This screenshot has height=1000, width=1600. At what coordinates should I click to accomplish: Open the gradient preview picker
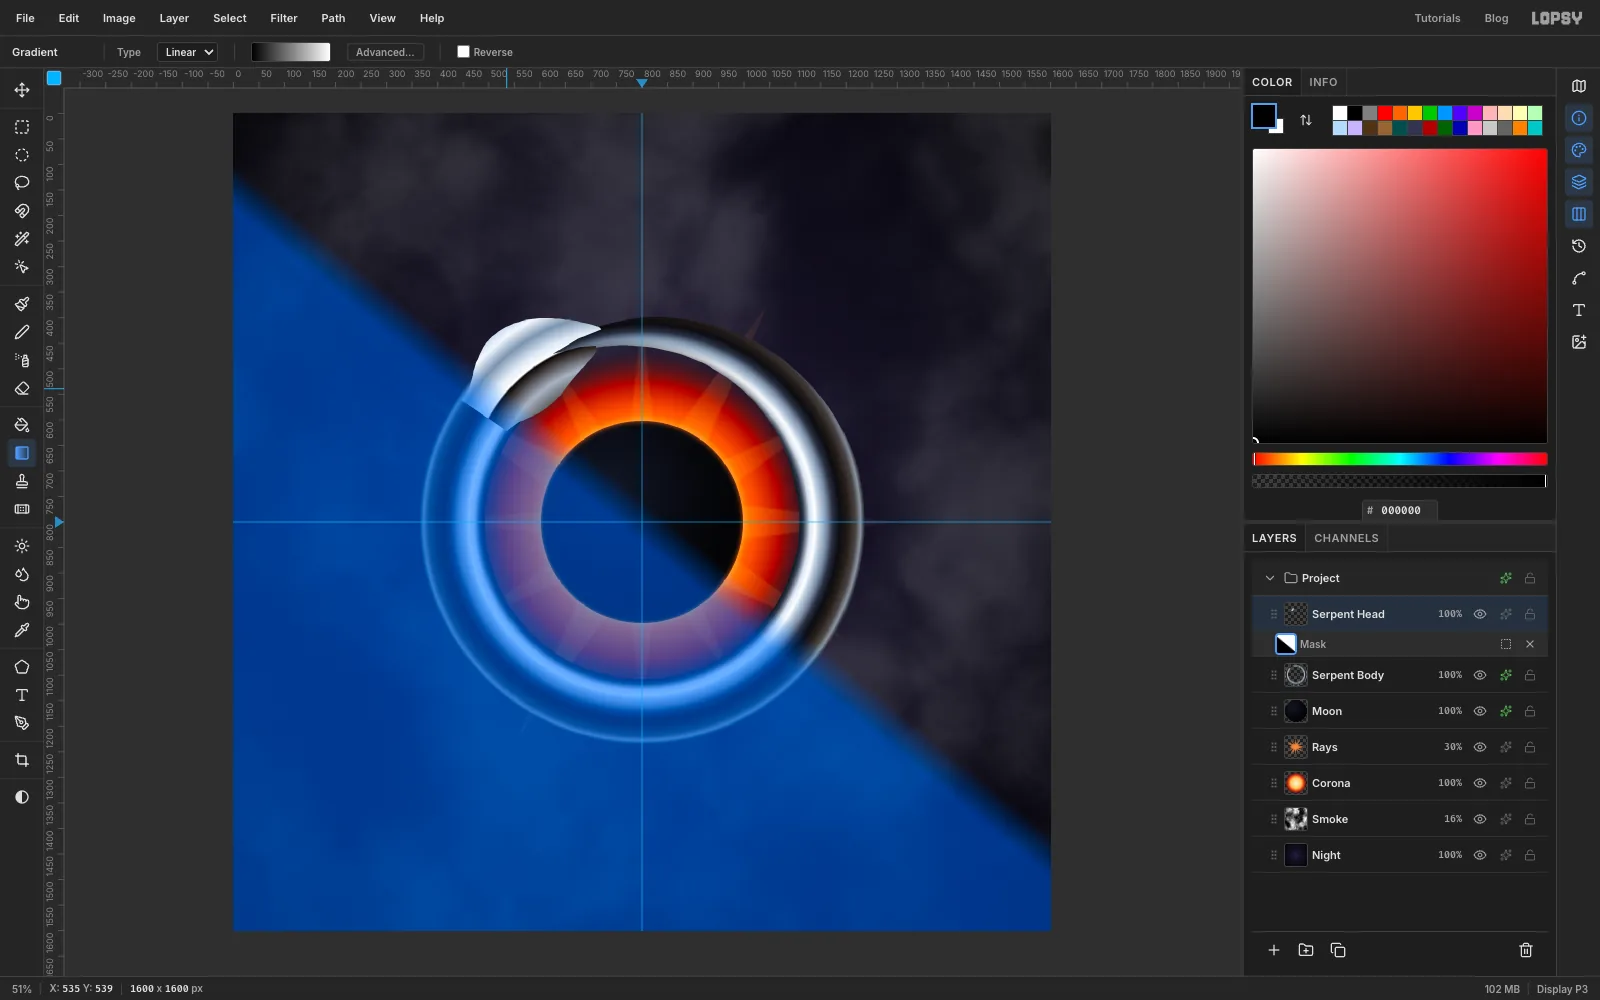click(291, 52)
